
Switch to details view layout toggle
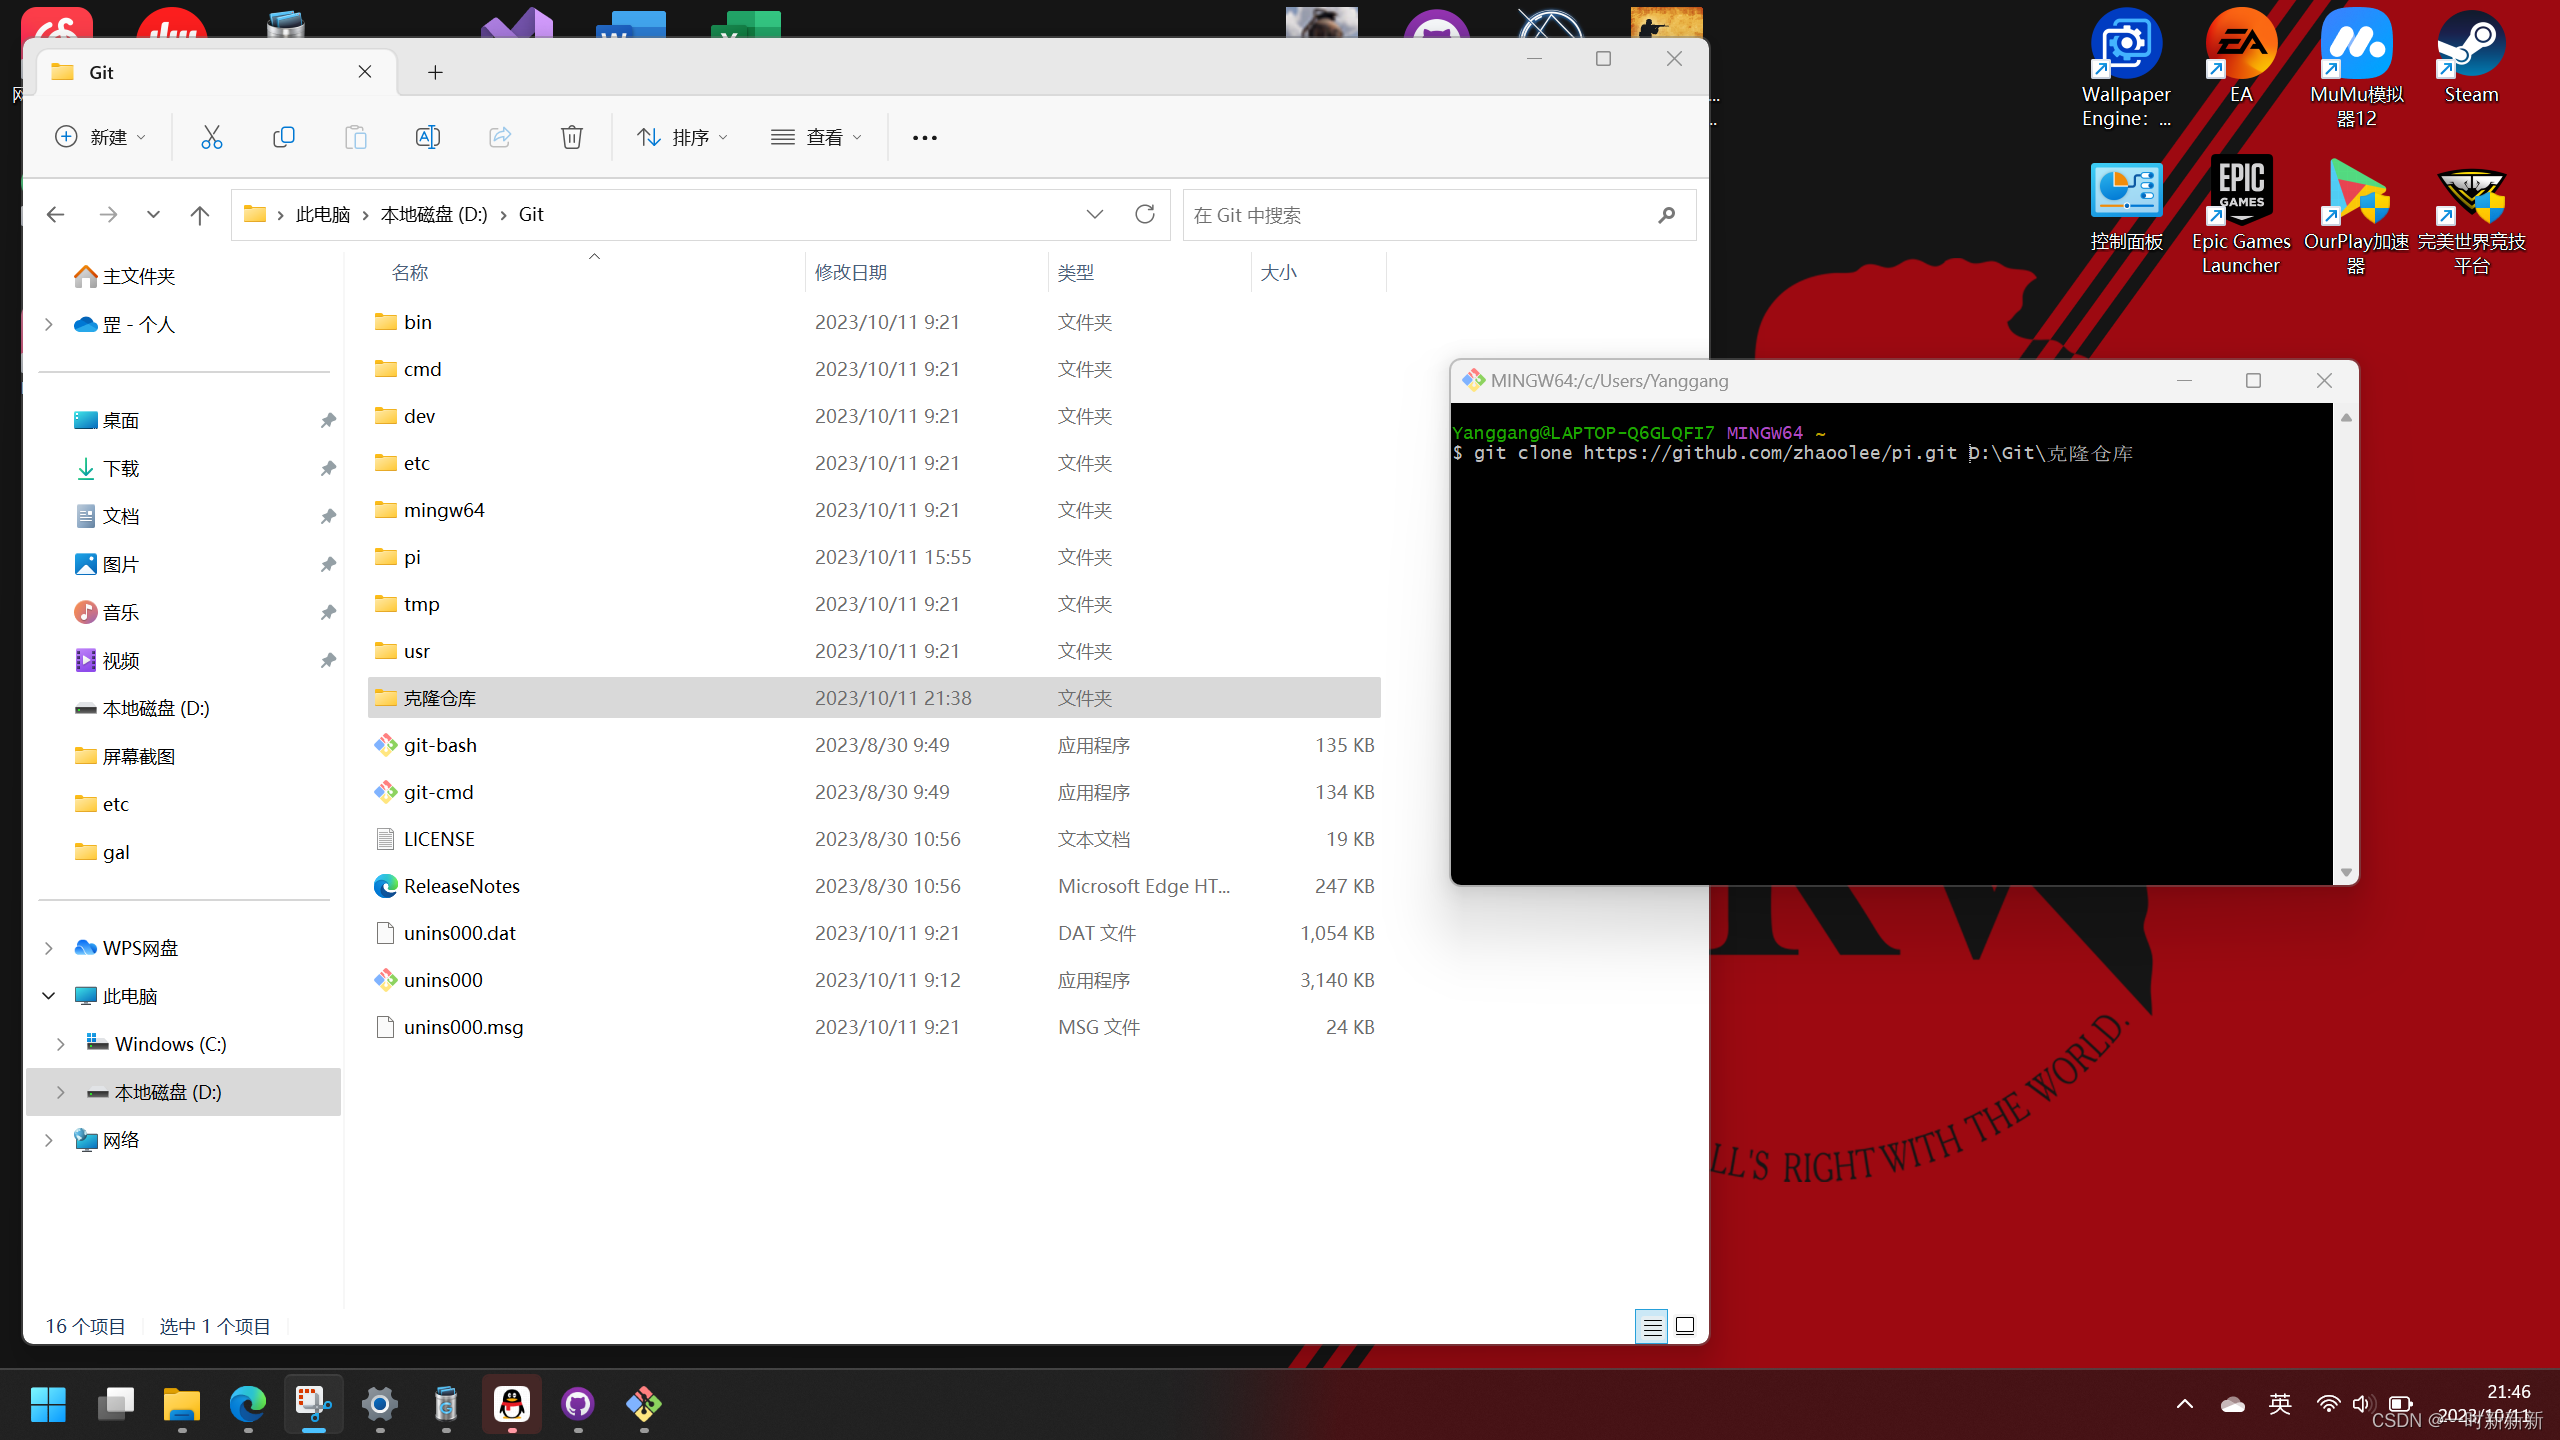[1652, 1326]
